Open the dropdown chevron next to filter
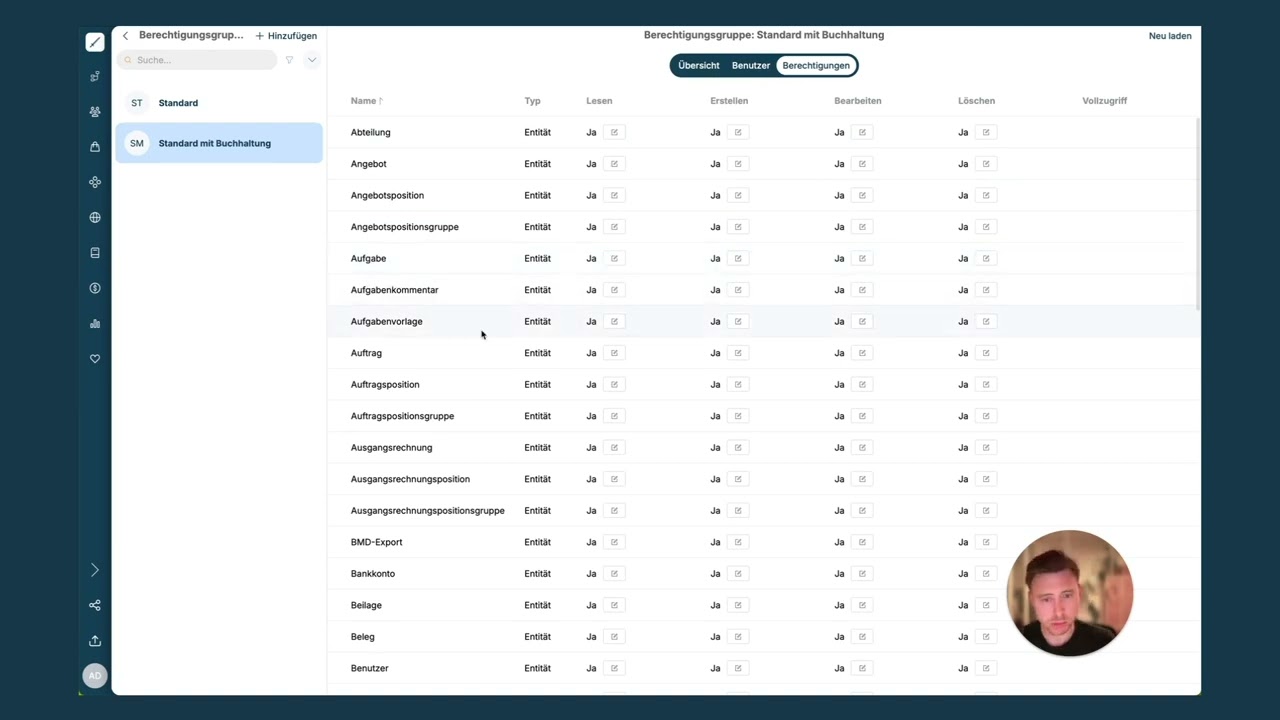Image resolution: width=1280 pixels, height=720 pixels. [x=312, y=60]
